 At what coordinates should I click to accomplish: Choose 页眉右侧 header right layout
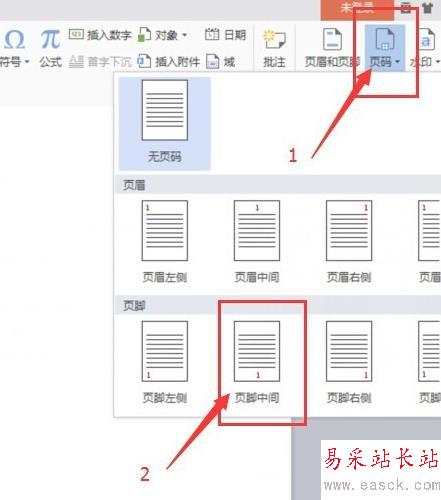(349, 242)
